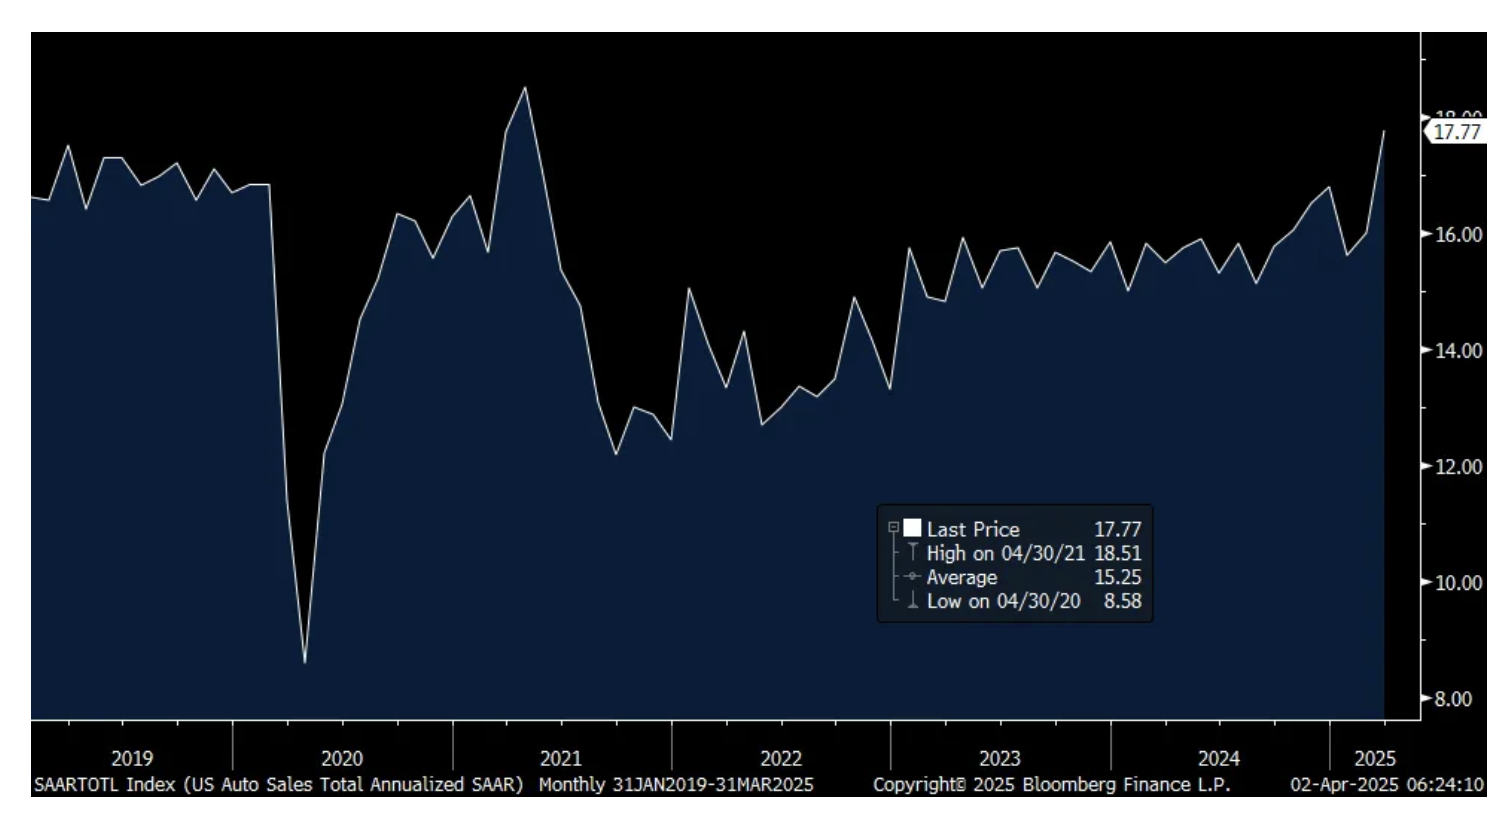Click the white Last Price color swatch

pyautogui.click(x=912, y=528)
